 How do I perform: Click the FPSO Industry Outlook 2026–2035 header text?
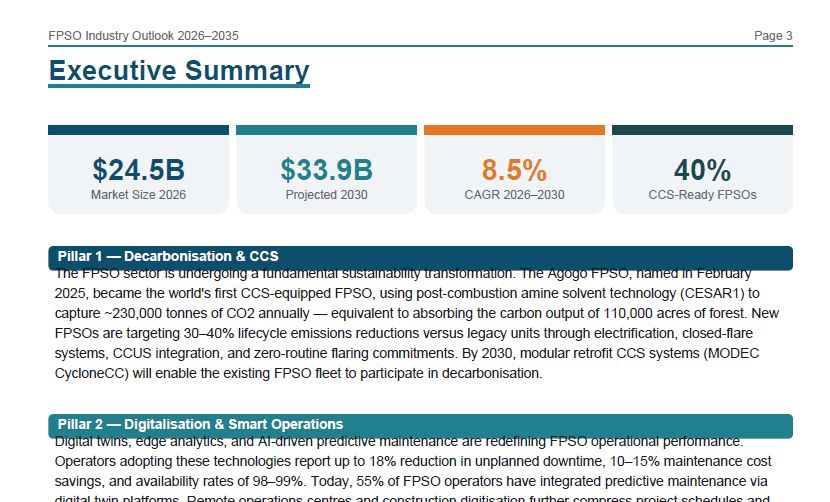click(143, 35)
